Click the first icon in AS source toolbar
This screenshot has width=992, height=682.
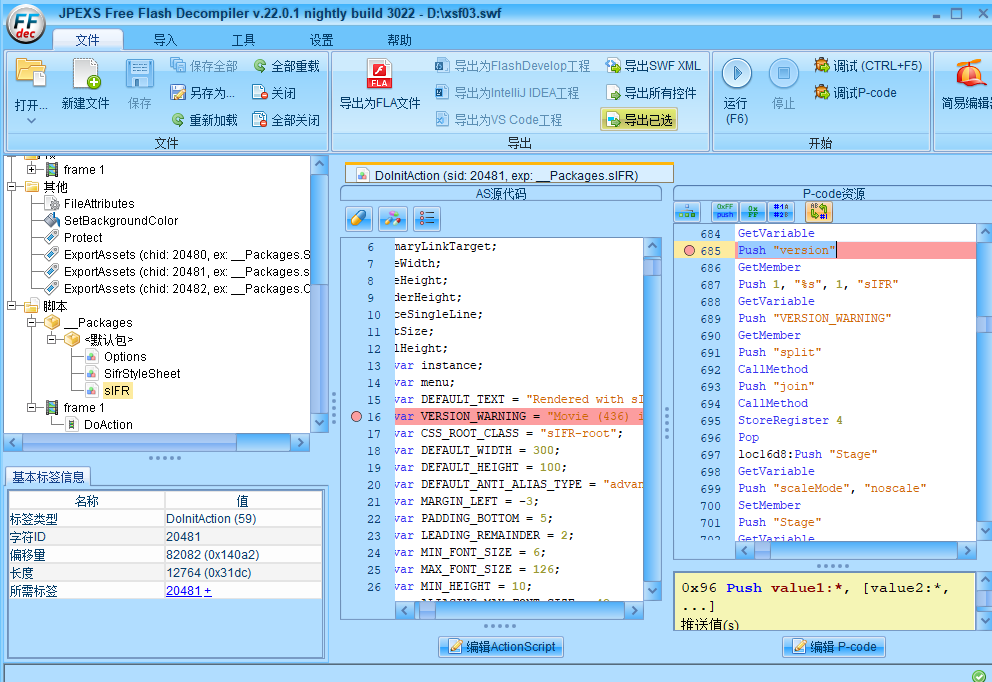coord(359,218)
